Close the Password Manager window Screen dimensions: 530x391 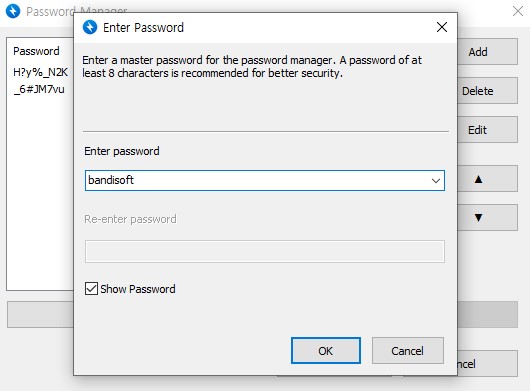point(517,11)
